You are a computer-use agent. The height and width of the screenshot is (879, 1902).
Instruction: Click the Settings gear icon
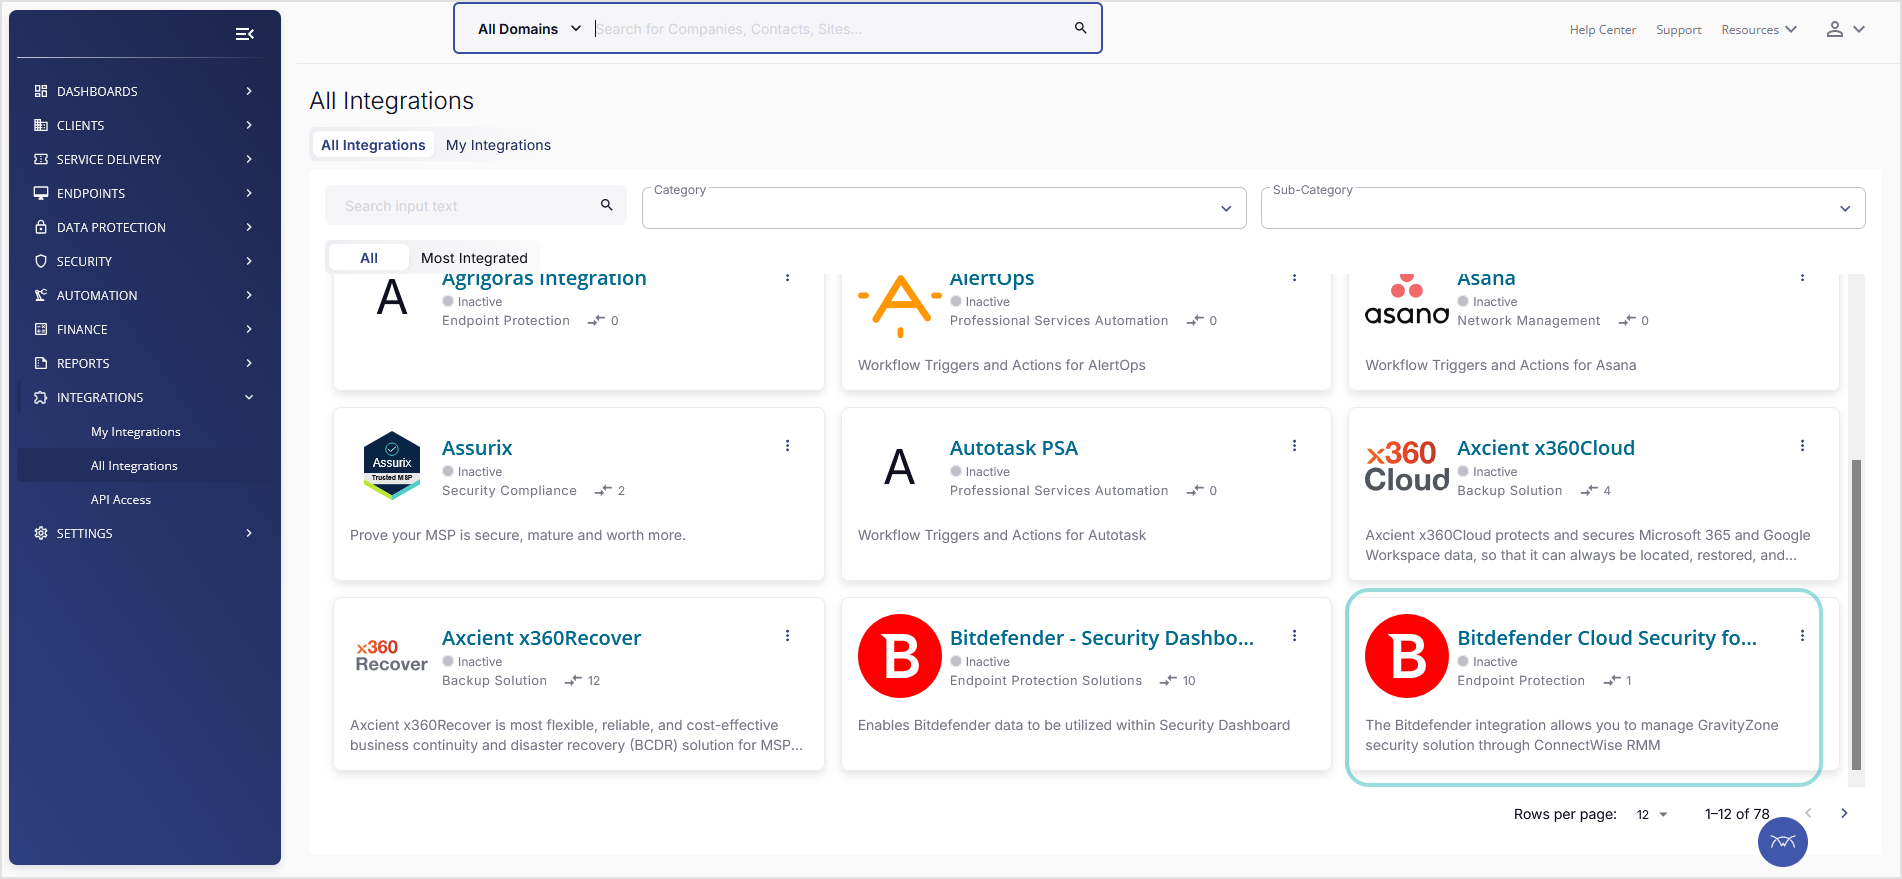(x=41, y=533)
